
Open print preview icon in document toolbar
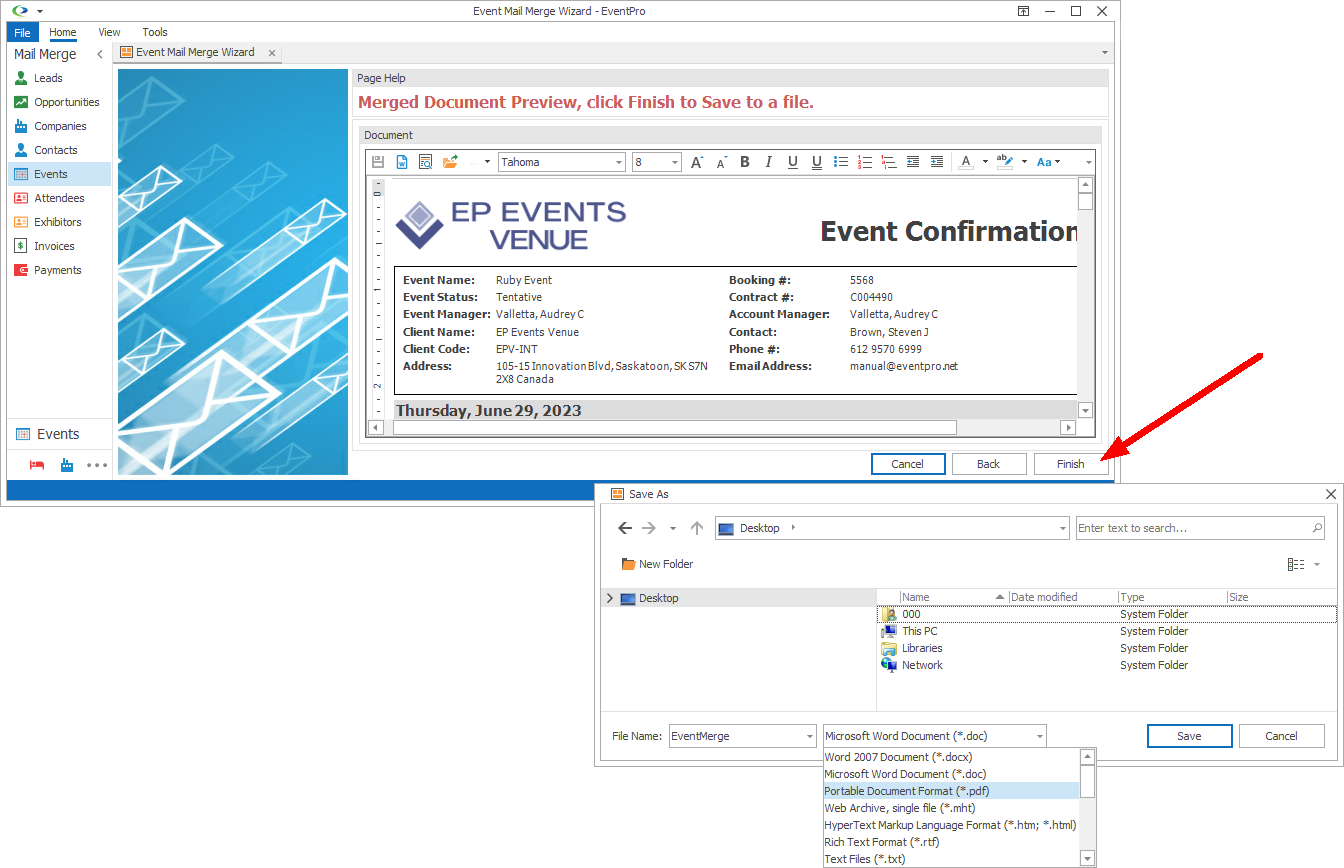pos(426,162)
